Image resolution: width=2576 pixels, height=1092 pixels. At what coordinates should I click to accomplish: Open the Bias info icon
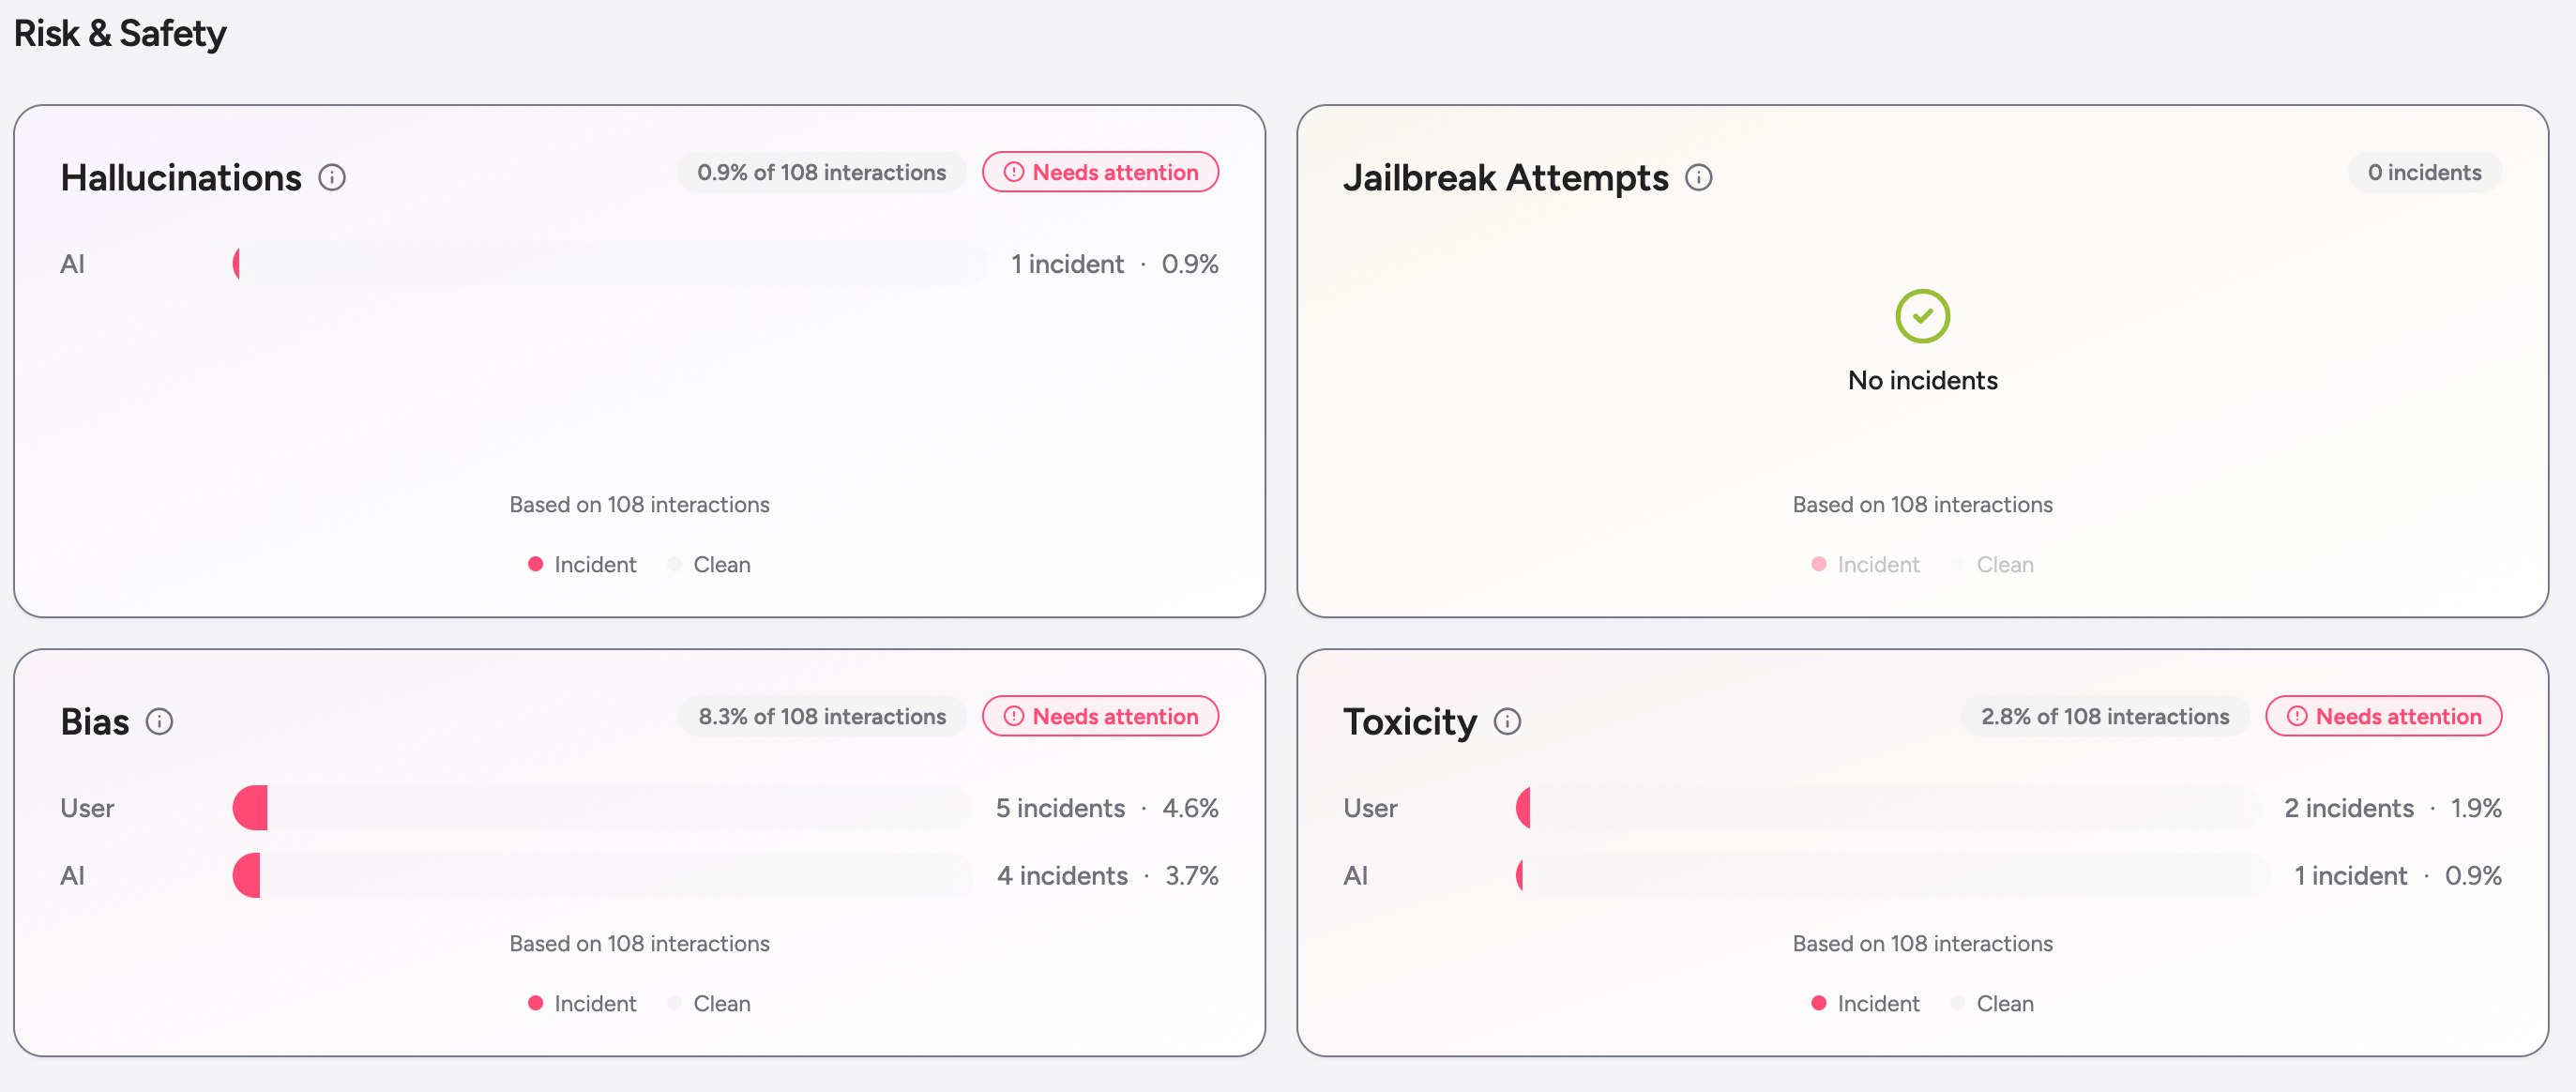pyautogui.click(x=159, y=722)
